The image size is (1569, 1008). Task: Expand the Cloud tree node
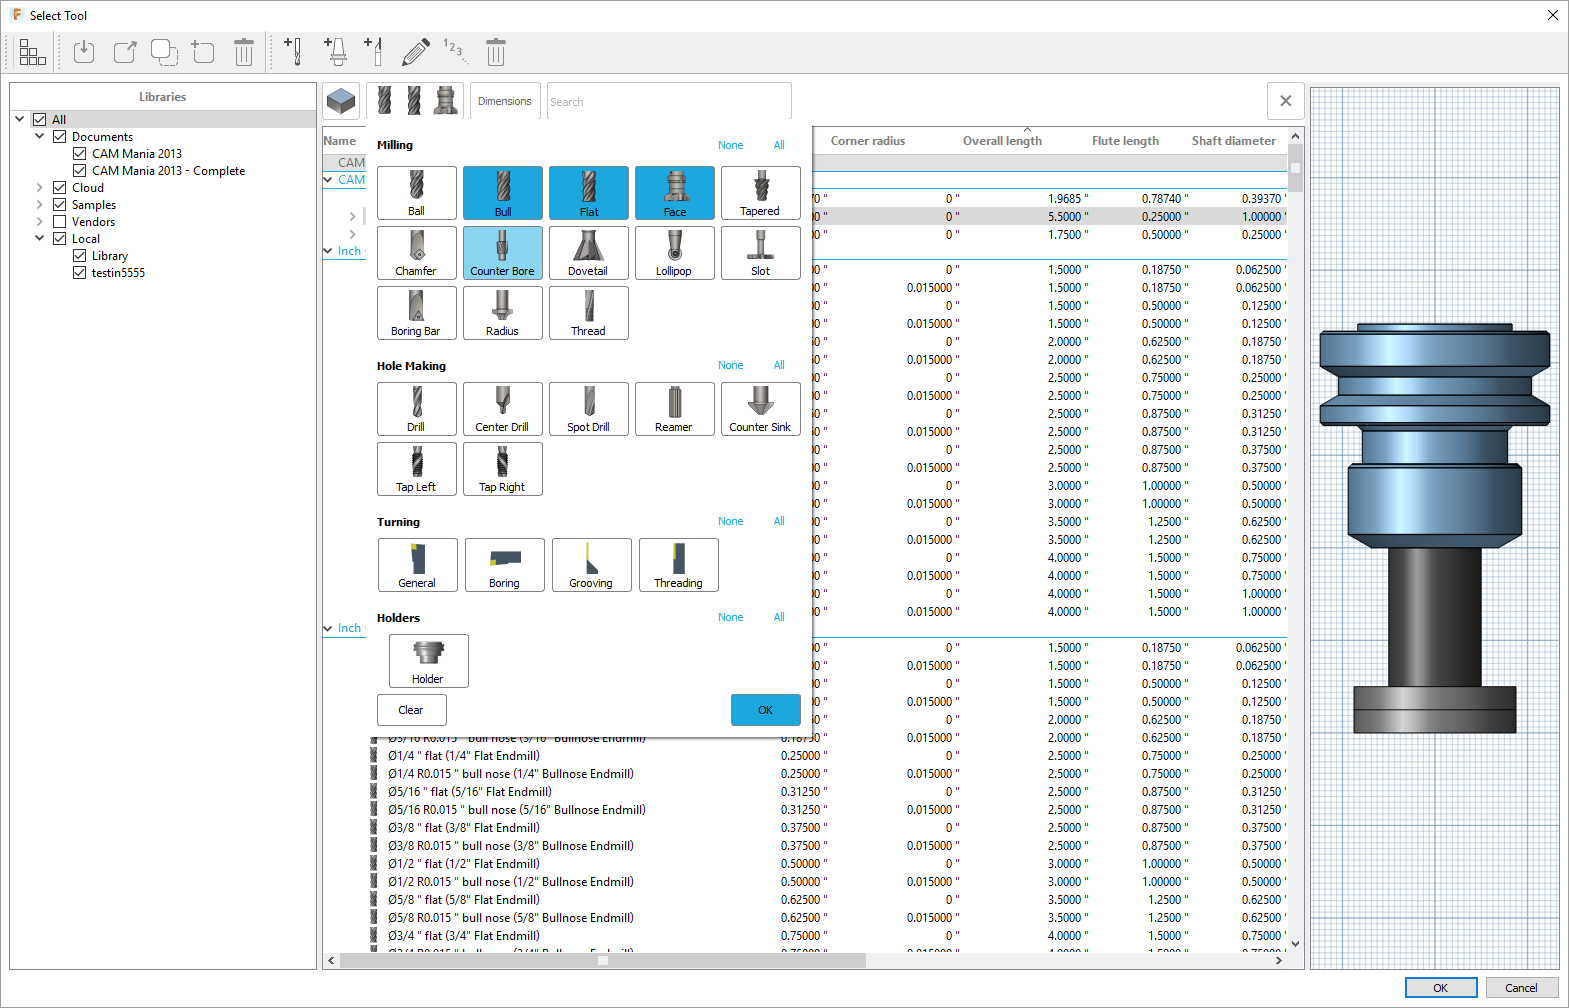(39, 187)
